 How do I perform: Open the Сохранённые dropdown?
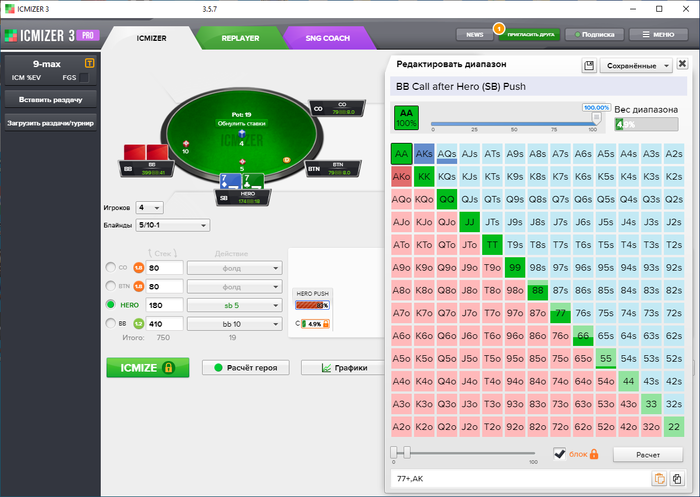coord(636,66)
